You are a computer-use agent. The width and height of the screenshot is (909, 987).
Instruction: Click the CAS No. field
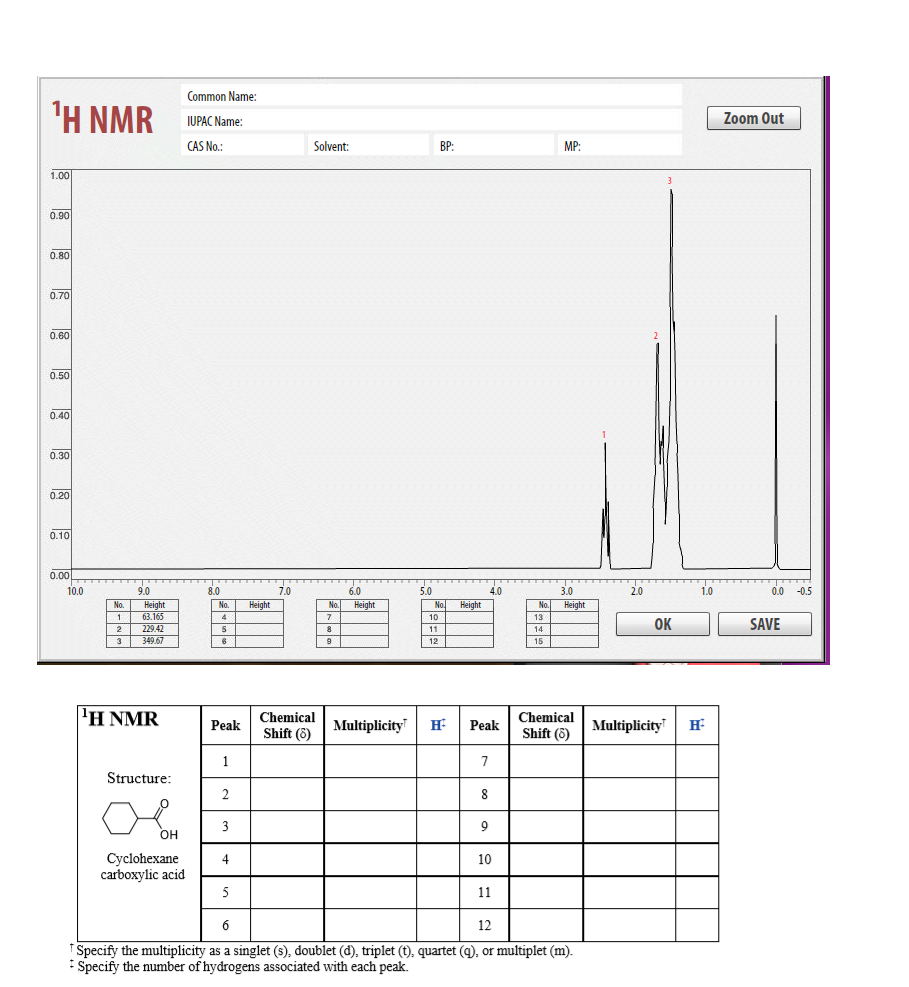(x=242, y=145)
